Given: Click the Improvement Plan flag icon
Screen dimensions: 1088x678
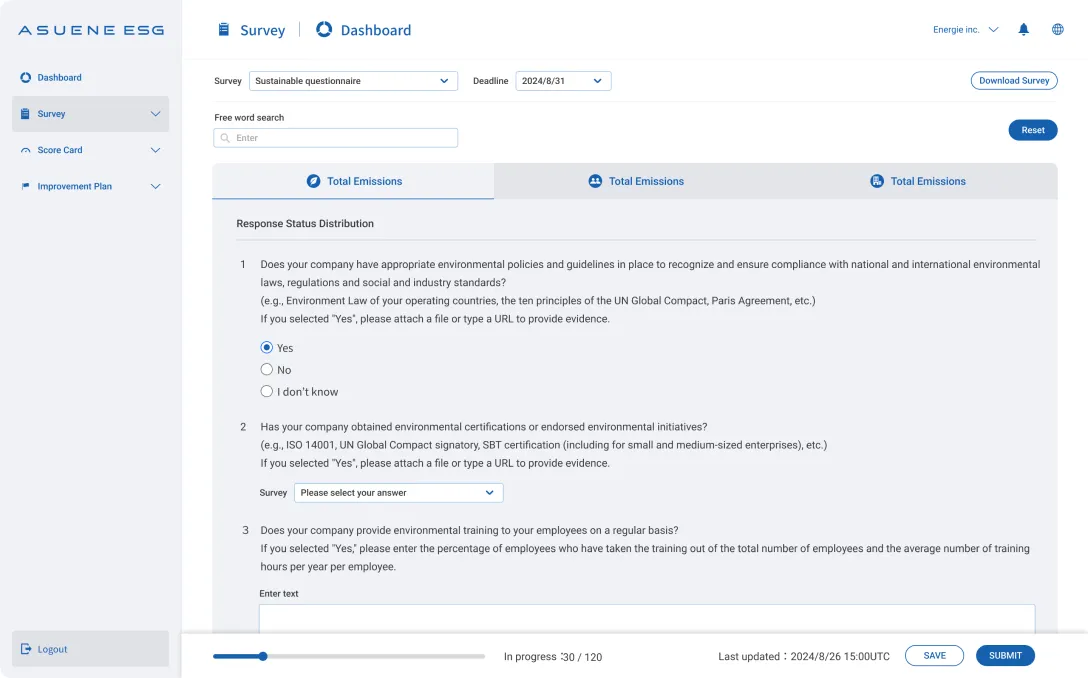Looking at the screenshot, I should [x=25, y=187].
